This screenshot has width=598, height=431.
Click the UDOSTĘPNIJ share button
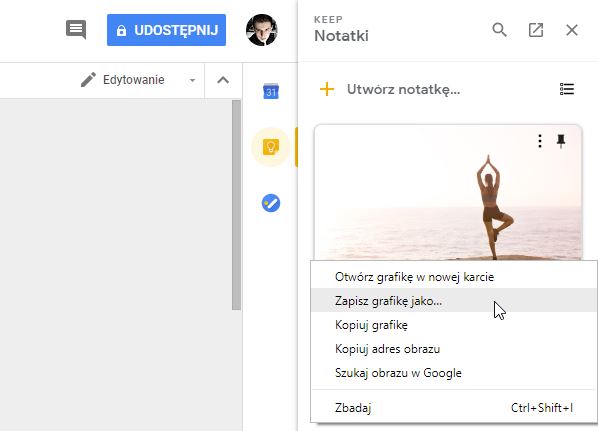click(166, 30)
